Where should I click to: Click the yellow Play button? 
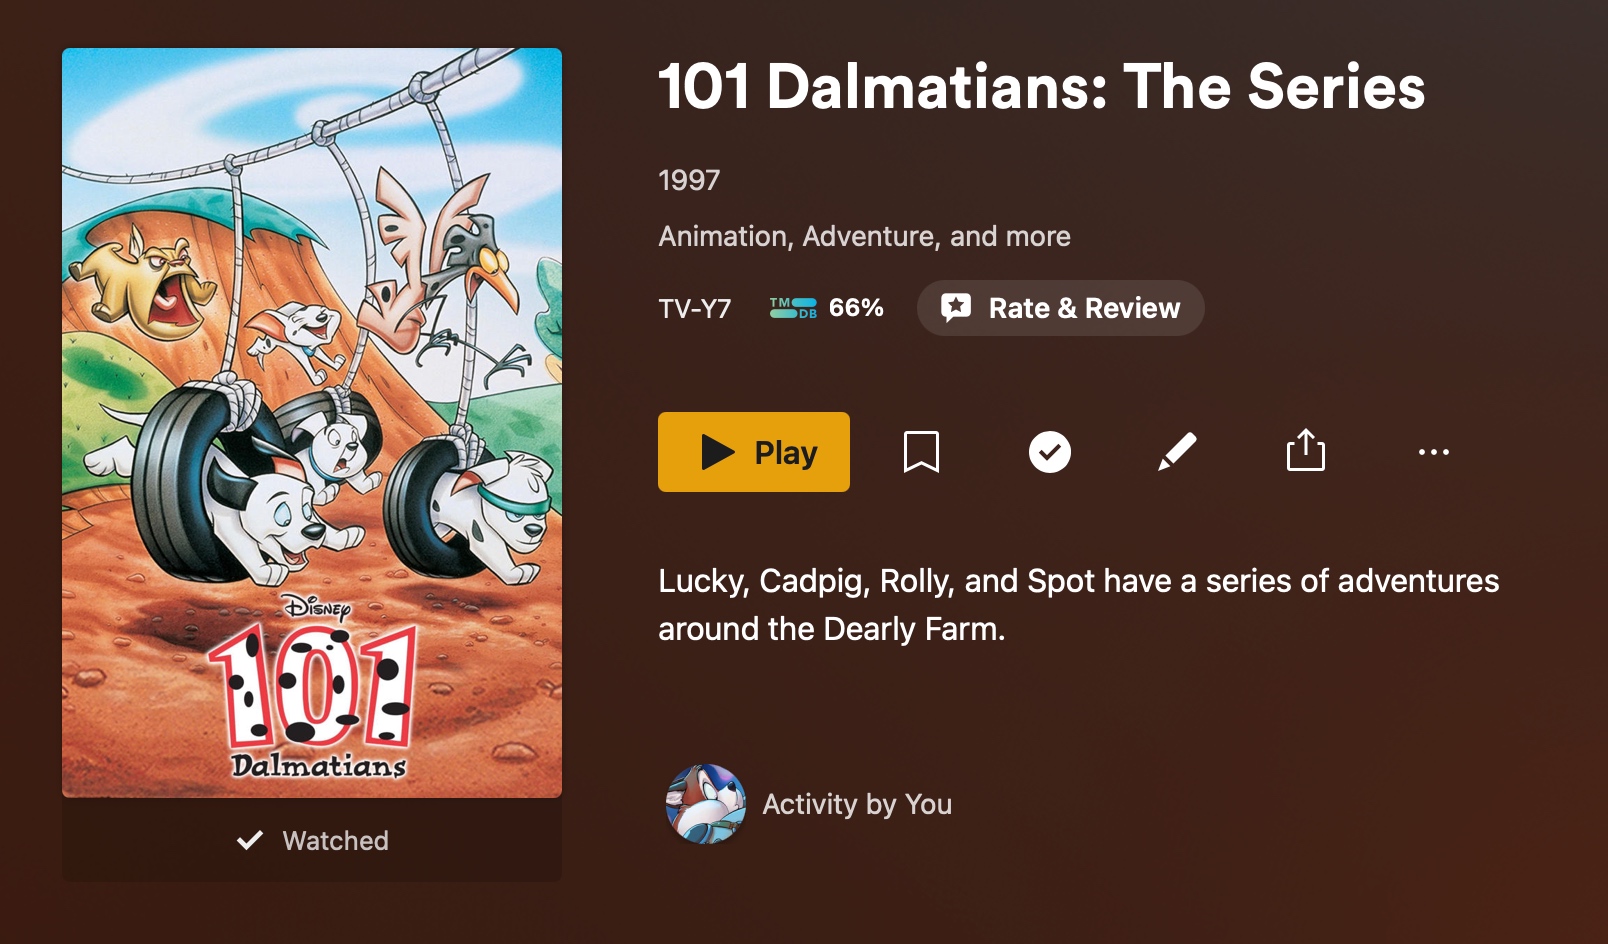[753, 452]
